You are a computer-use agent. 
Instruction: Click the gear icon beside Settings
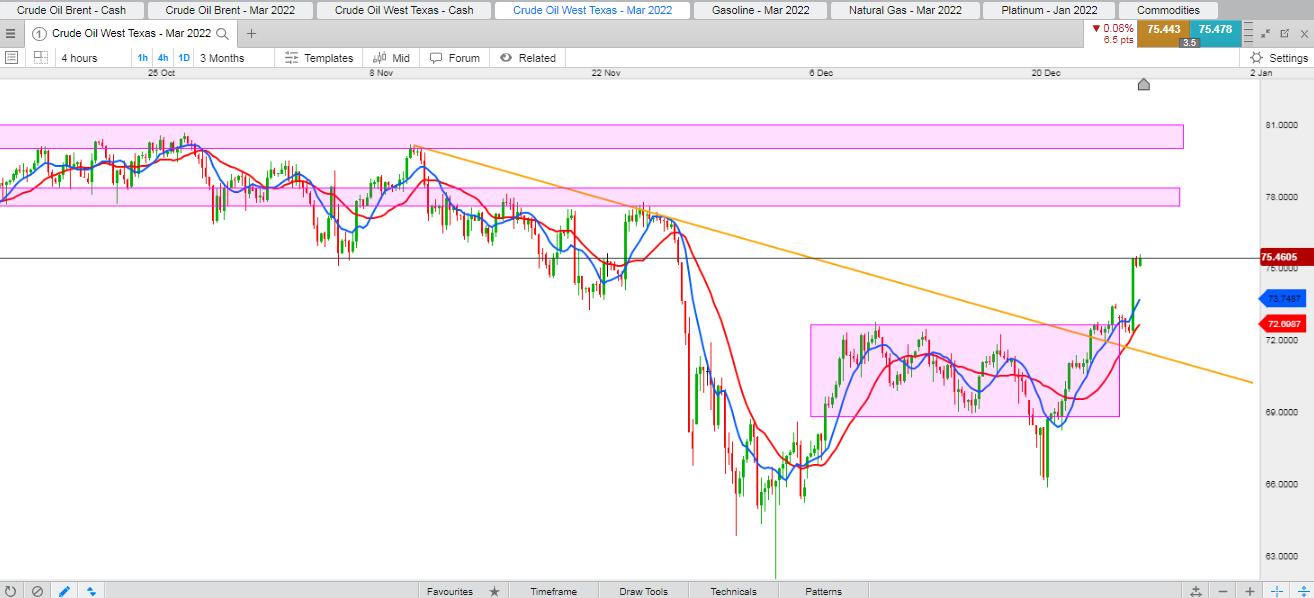coord(1257,58)
